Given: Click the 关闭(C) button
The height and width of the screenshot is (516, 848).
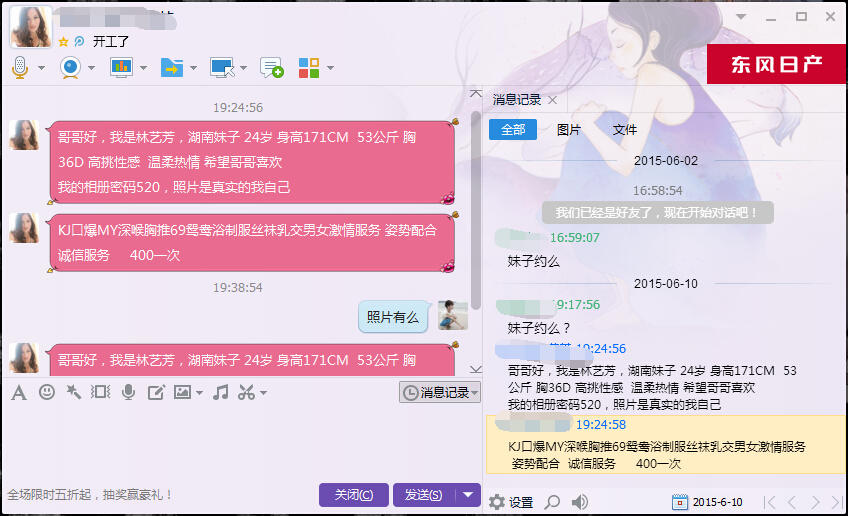Looking at the screenshot, I should point(354,494).
